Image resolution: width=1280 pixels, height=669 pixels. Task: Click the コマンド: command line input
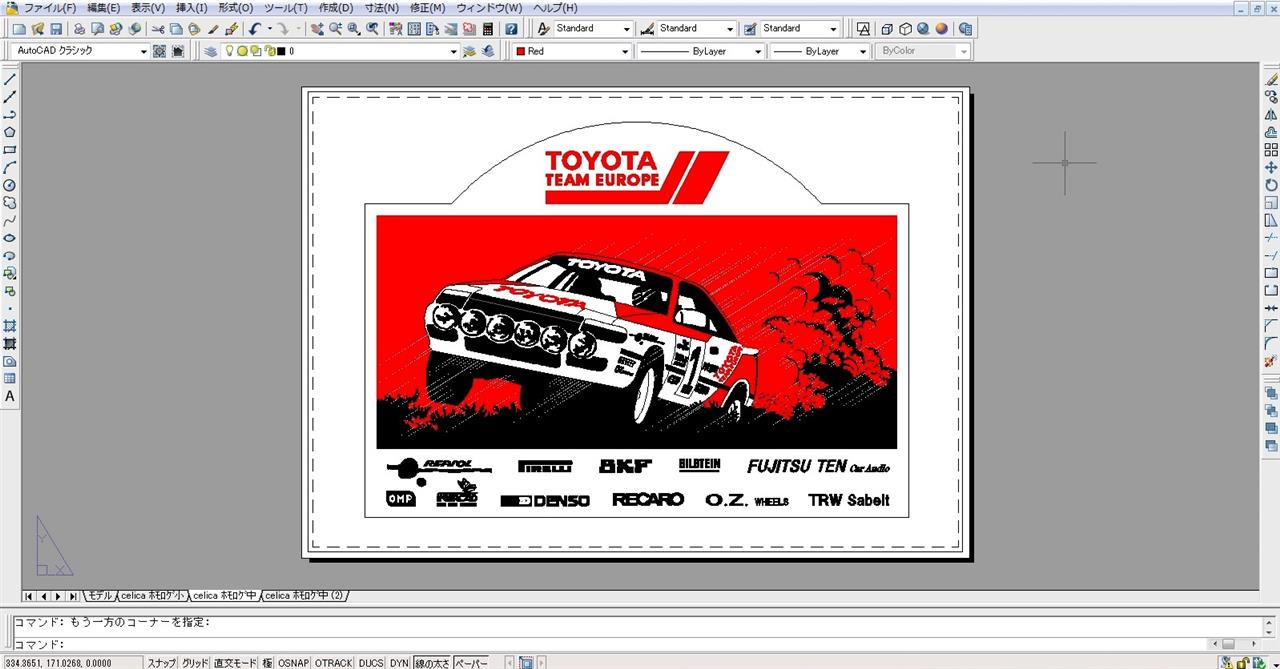point(610,645)
